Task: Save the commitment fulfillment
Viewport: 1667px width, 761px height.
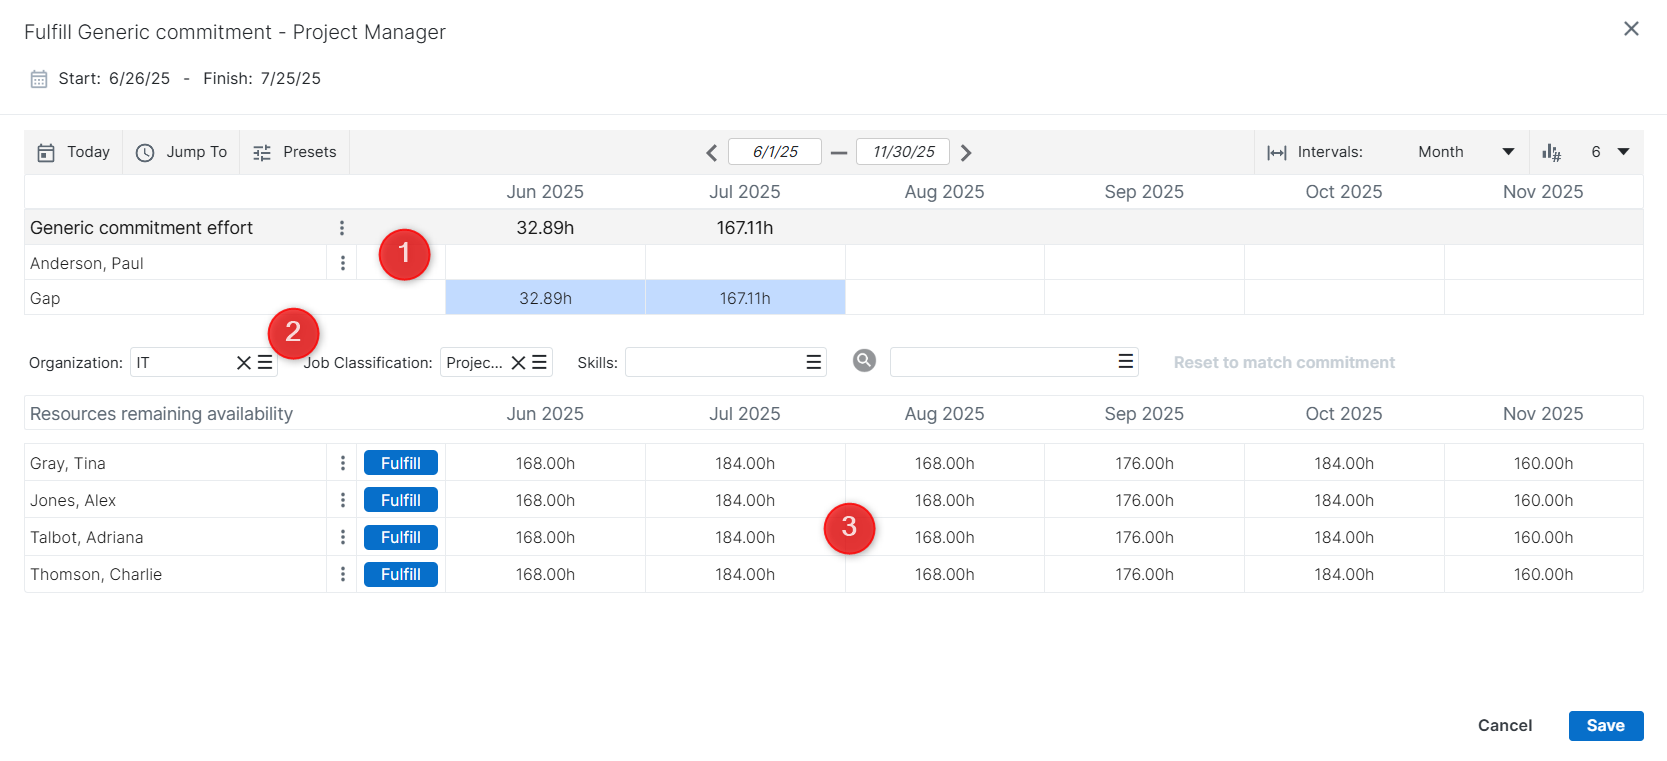Action: (x=1605, y=726)
